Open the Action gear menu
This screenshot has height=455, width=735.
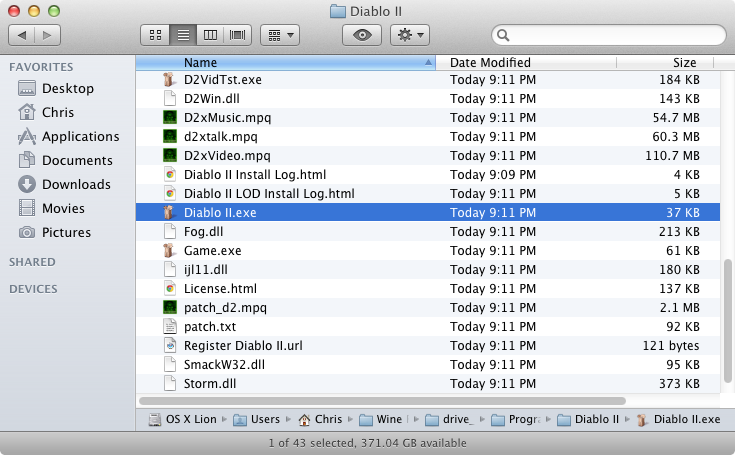pyautogui.click(x=410, y=35)
